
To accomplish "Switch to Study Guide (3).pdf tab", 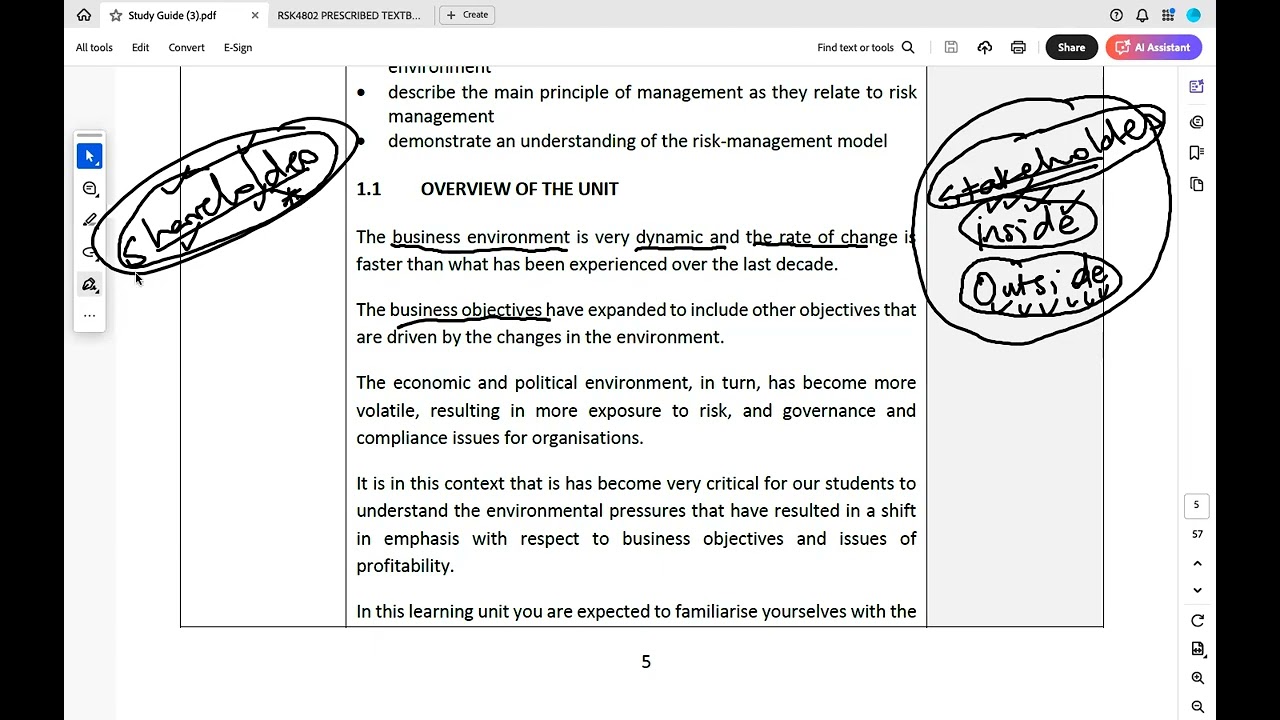I will (x=172, y=15).
